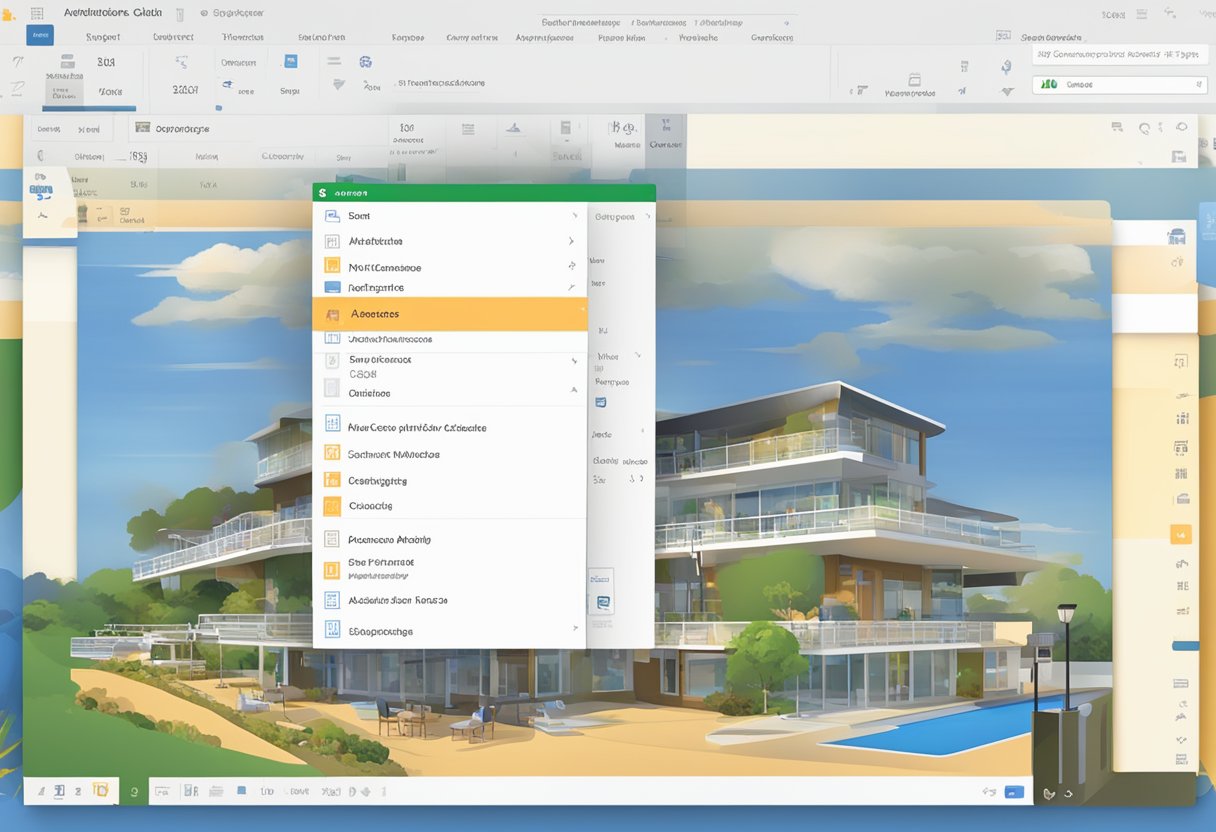Click the blue monitor icon beside the first menu entry
This screenshot has width=1216, height=832.
[x=332, y=216]
